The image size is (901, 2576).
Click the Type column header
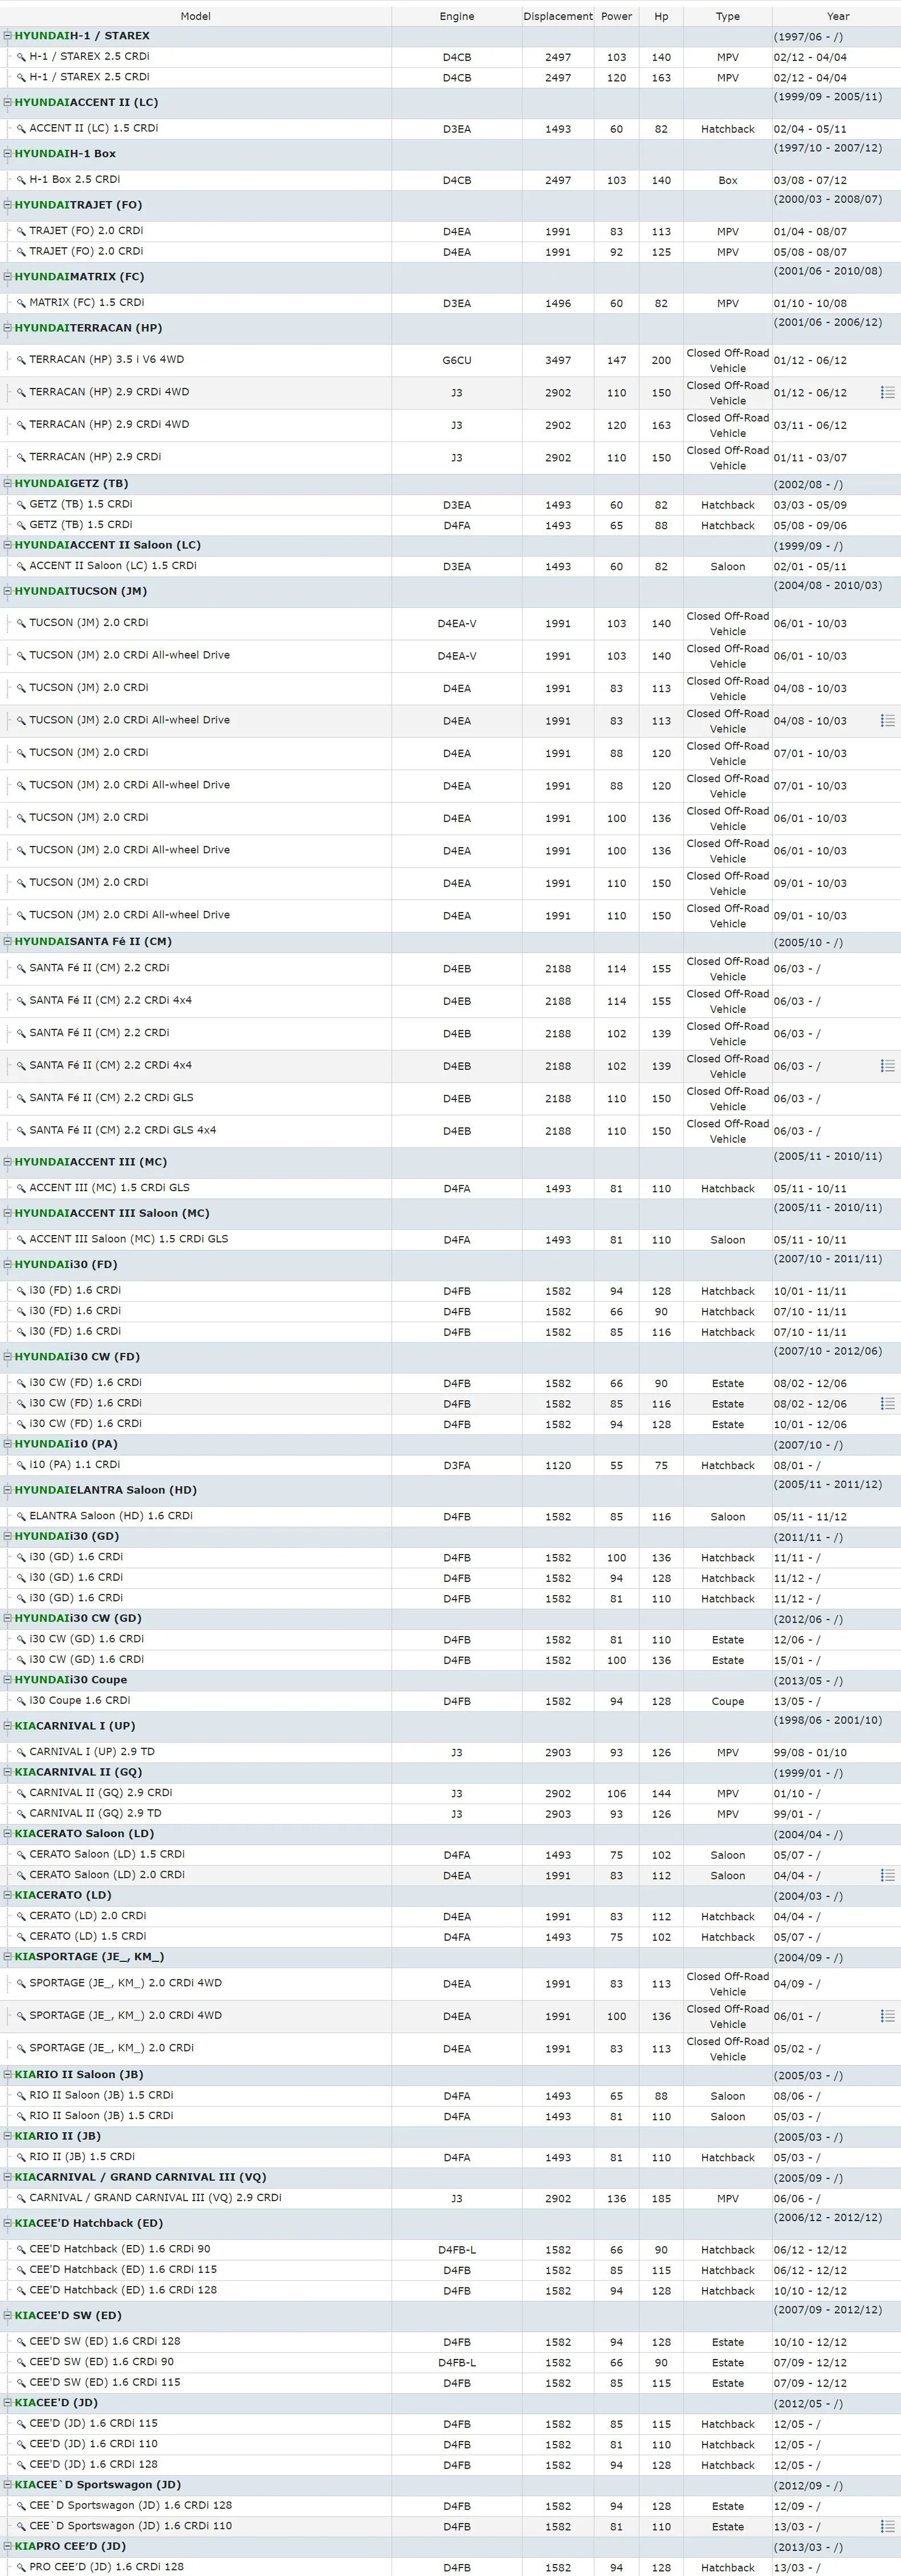tap(728, 16)
